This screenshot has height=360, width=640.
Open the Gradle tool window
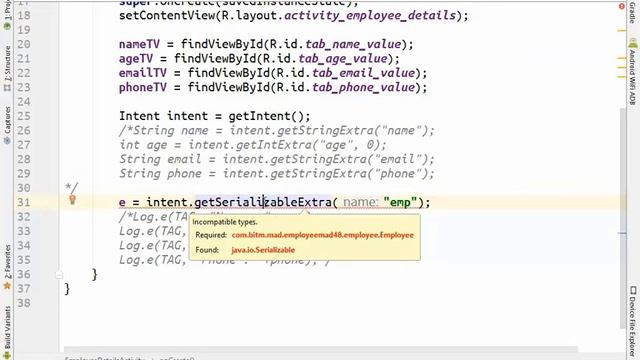click(632, 12)
